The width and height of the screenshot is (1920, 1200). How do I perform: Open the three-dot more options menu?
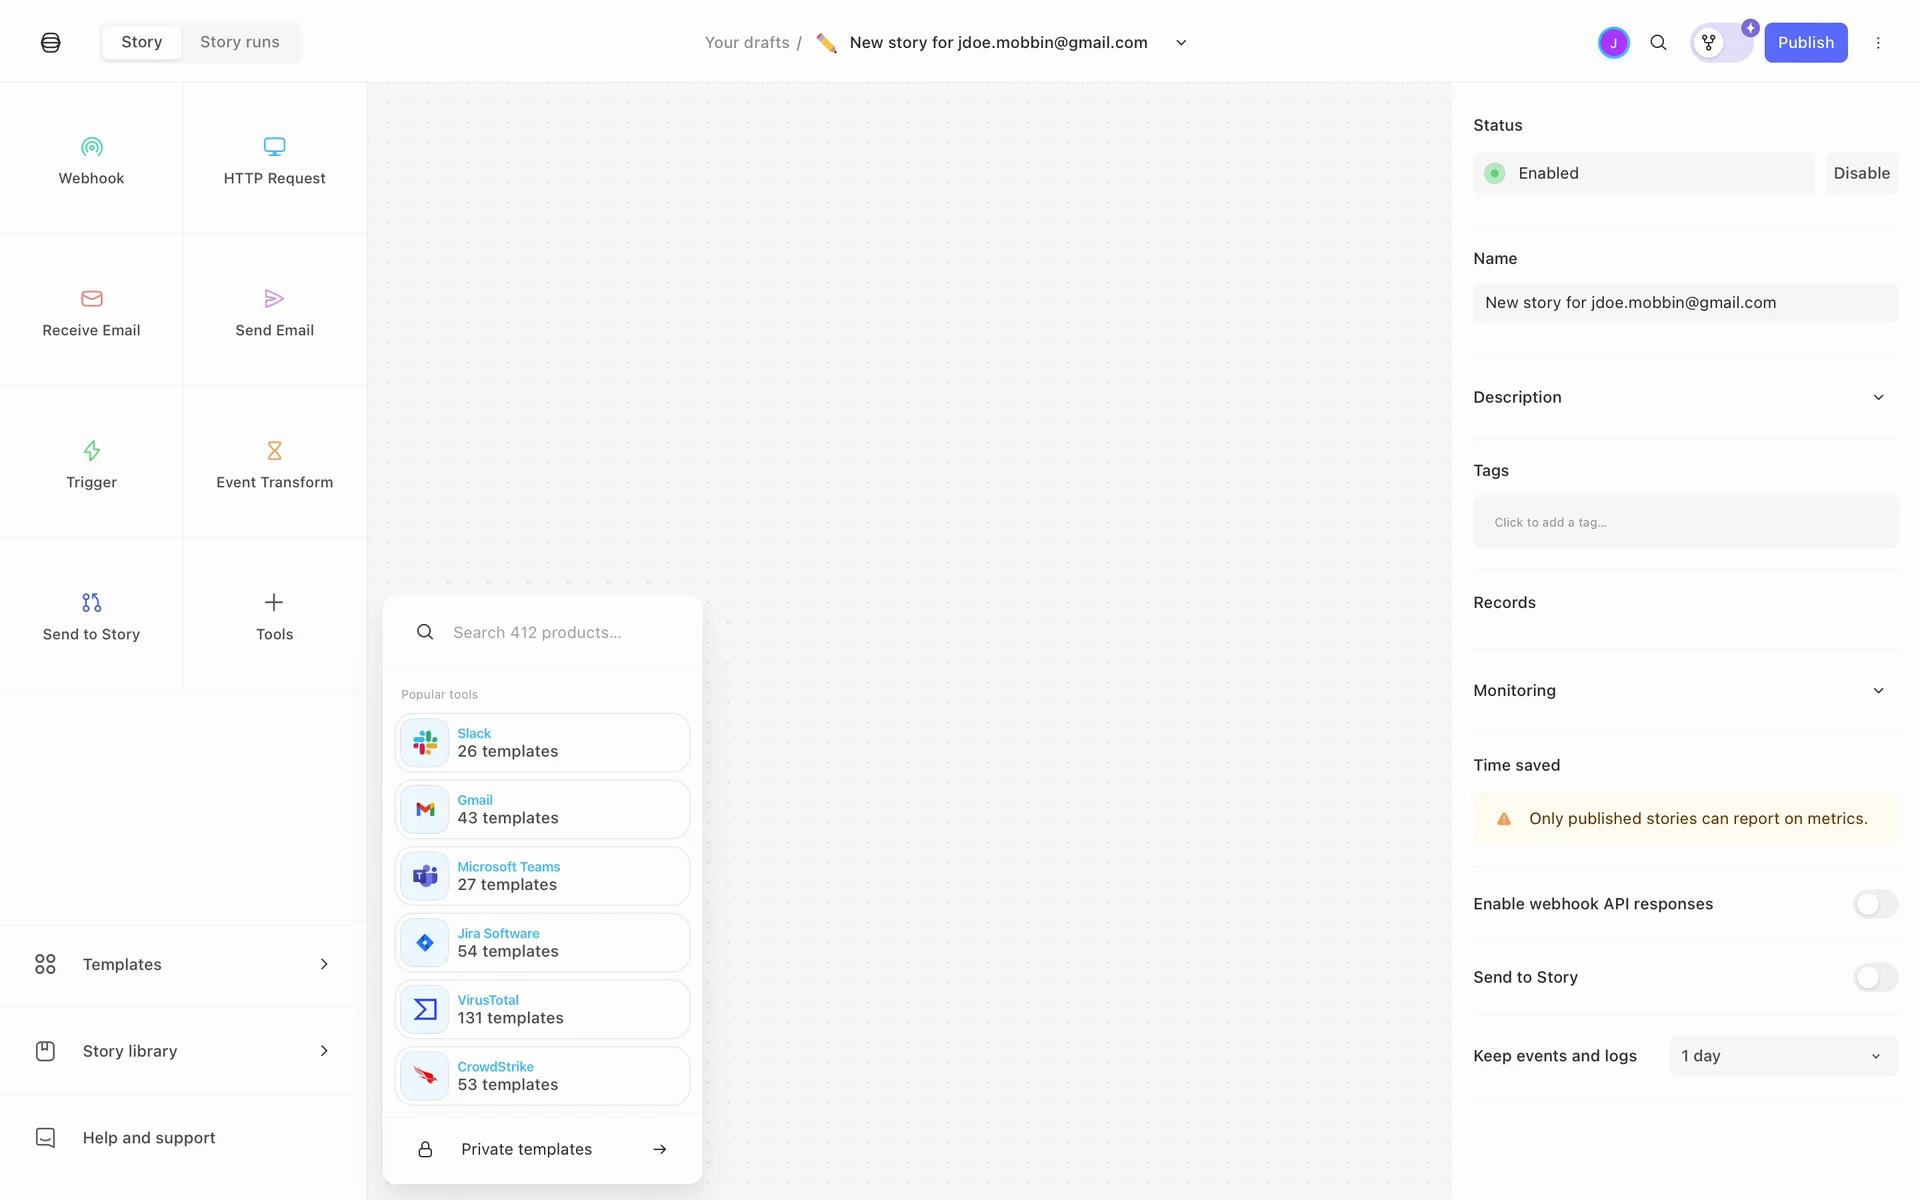(x=1878, y=43)
